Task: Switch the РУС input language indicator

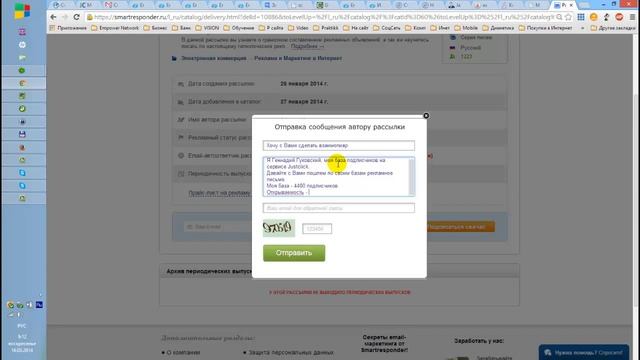Action: pyautogui.click(x=22, y=326)
